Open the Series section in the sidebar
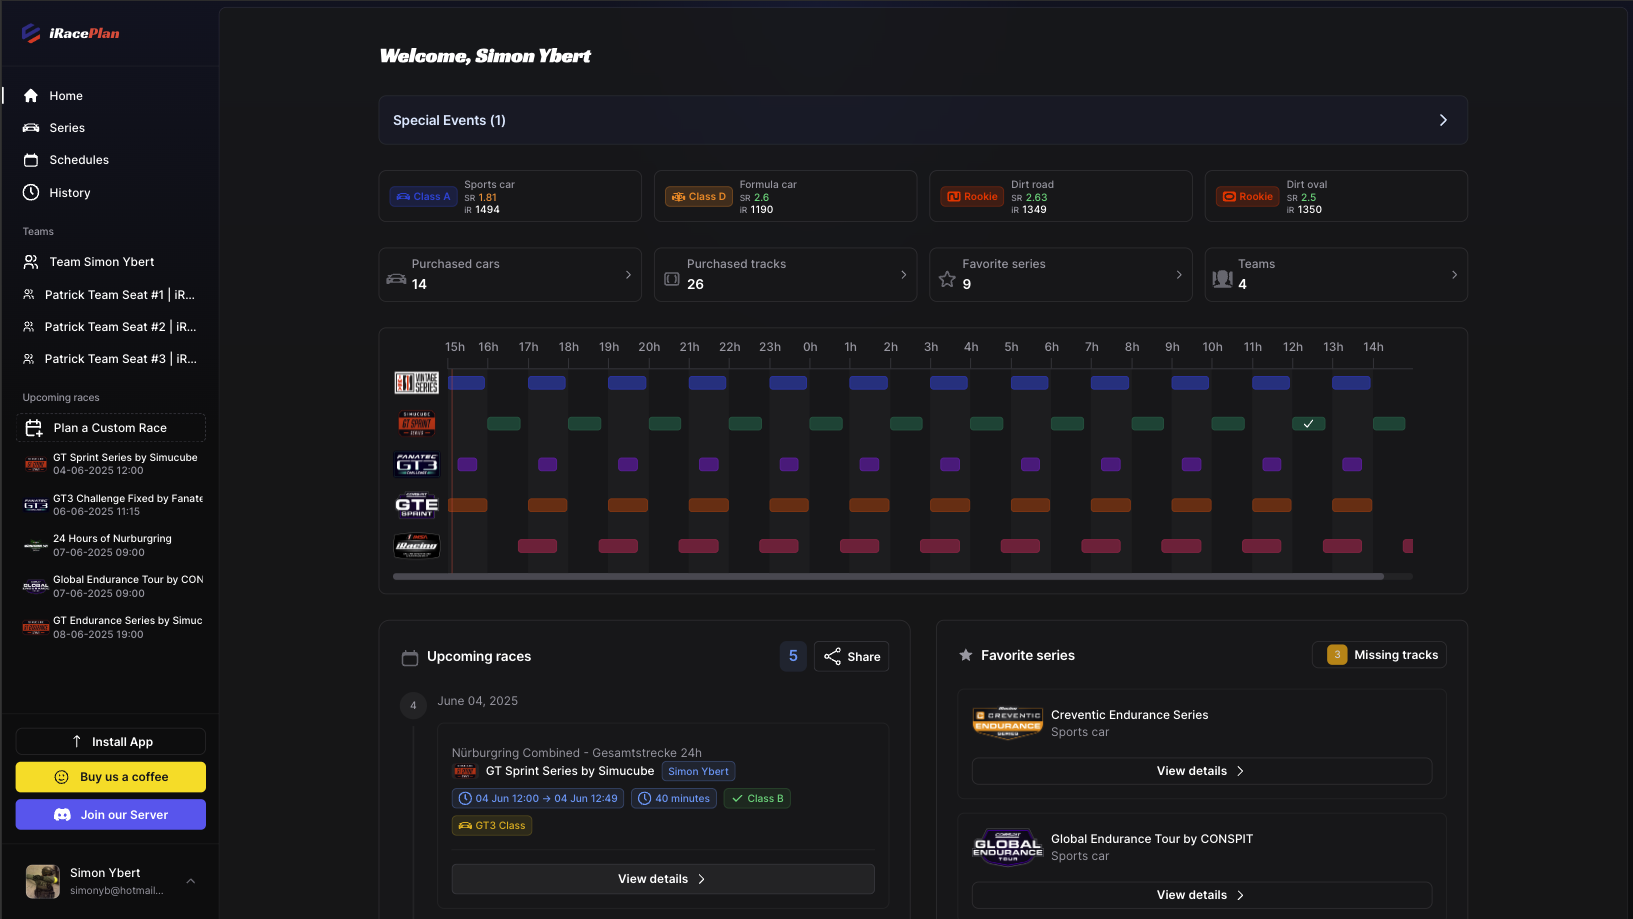The height and width of the screenshot is (919, 1633). click(x=67, y=127)
